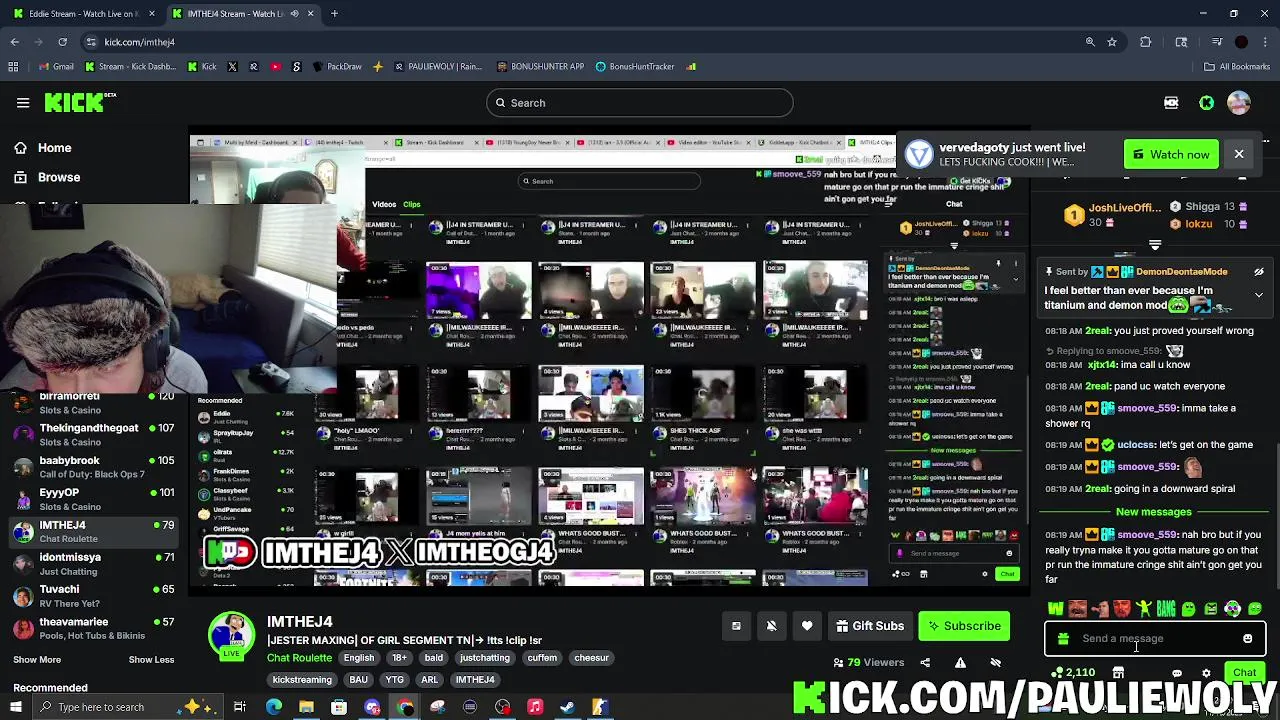Image resolution: width=1280 pixels, height=720 pixels.
Task: Click the gift icon in message box
Action: pyautogui.click(x=1063, y=638)
